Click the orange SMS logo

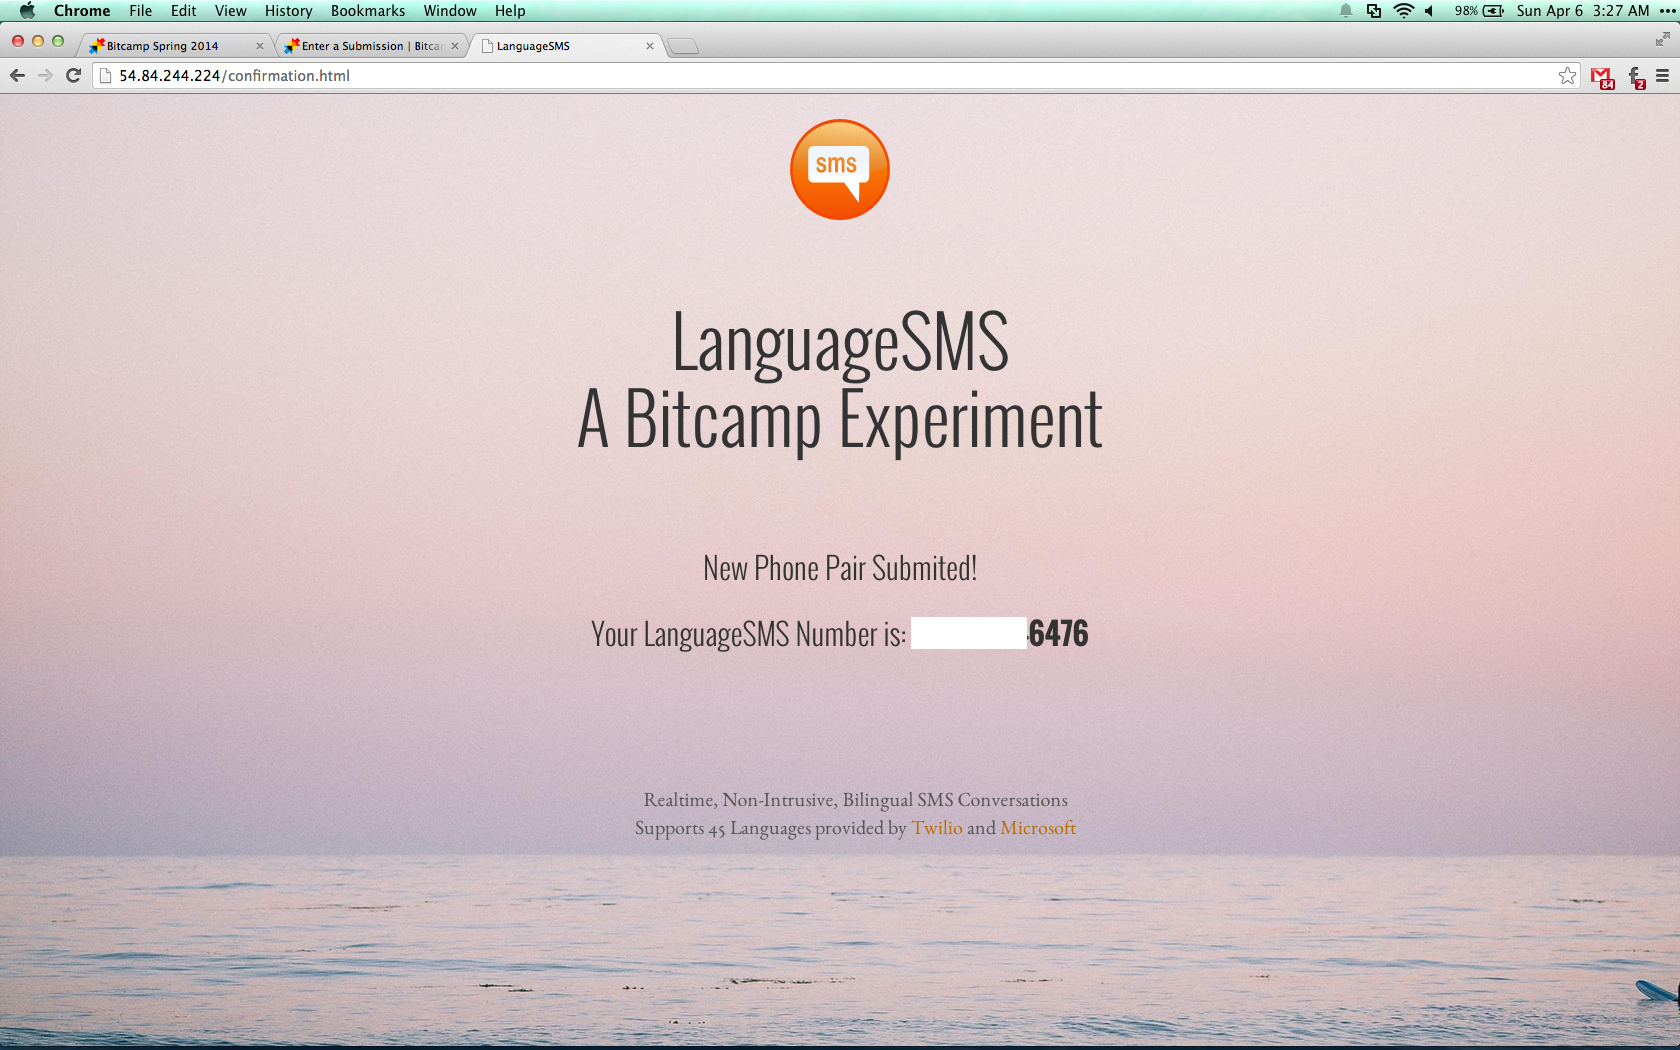[840, 169]
